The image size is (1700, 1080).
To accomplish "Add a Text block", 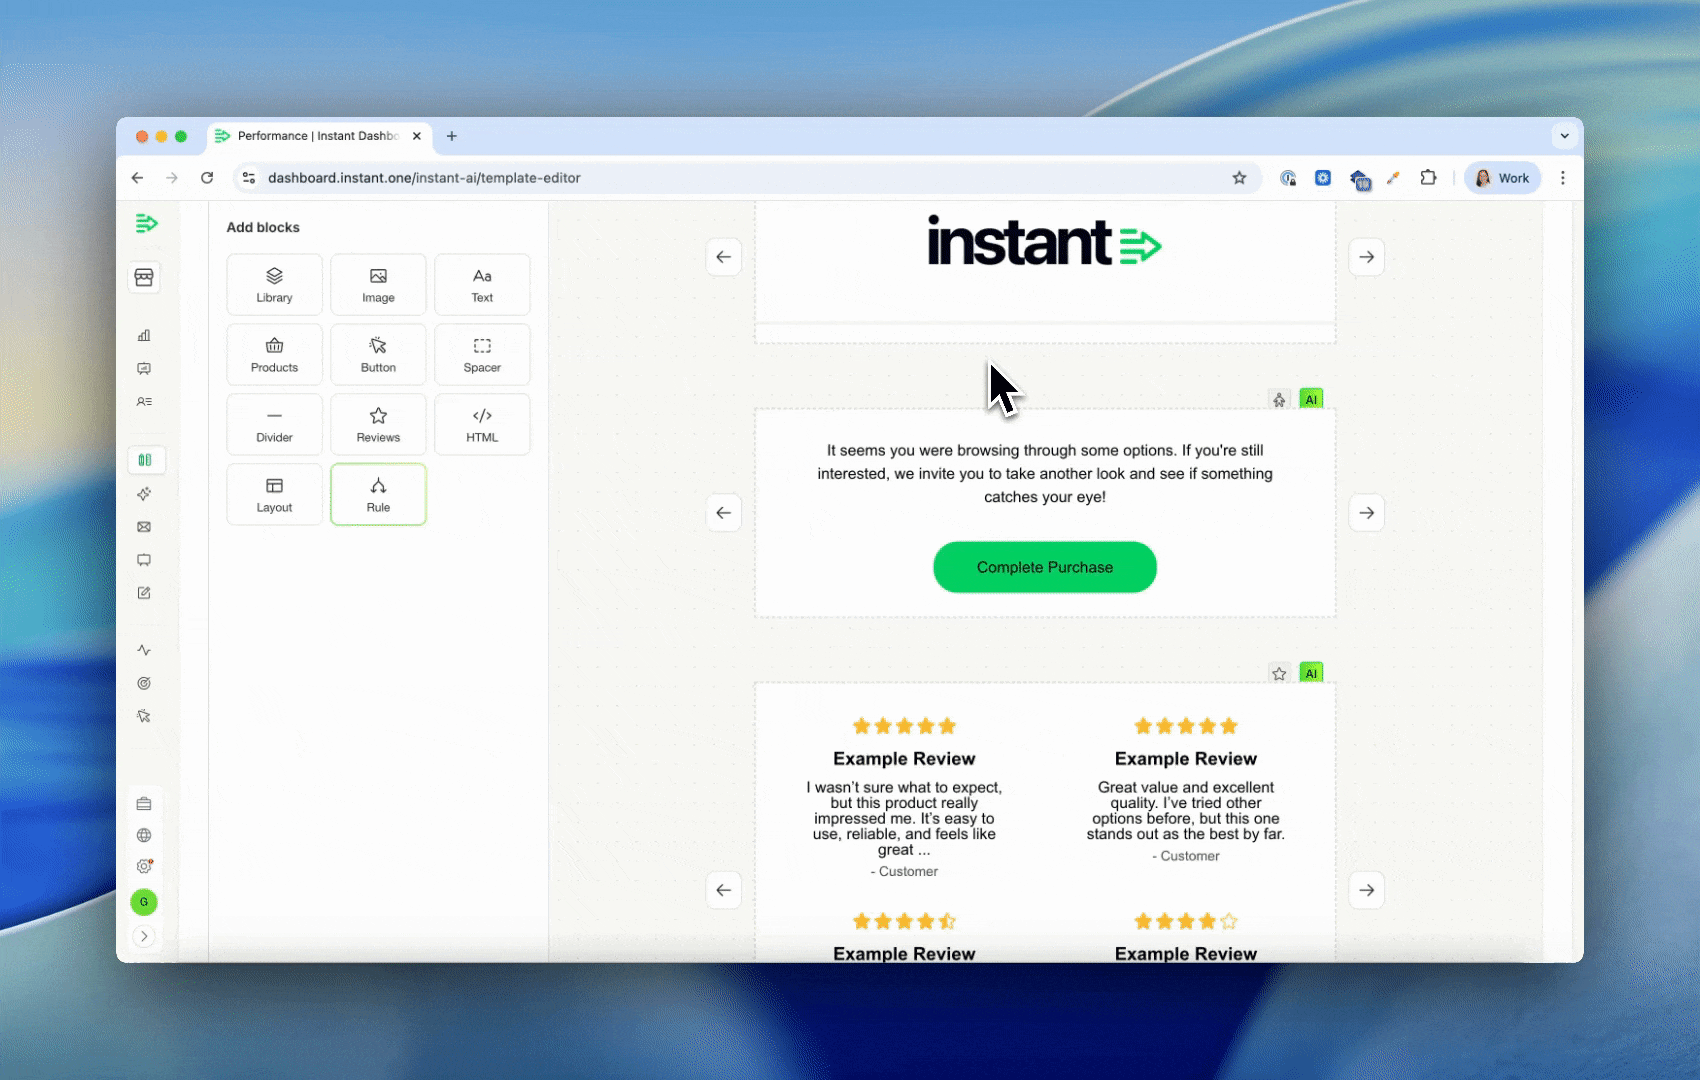I will tap(482, 285).
